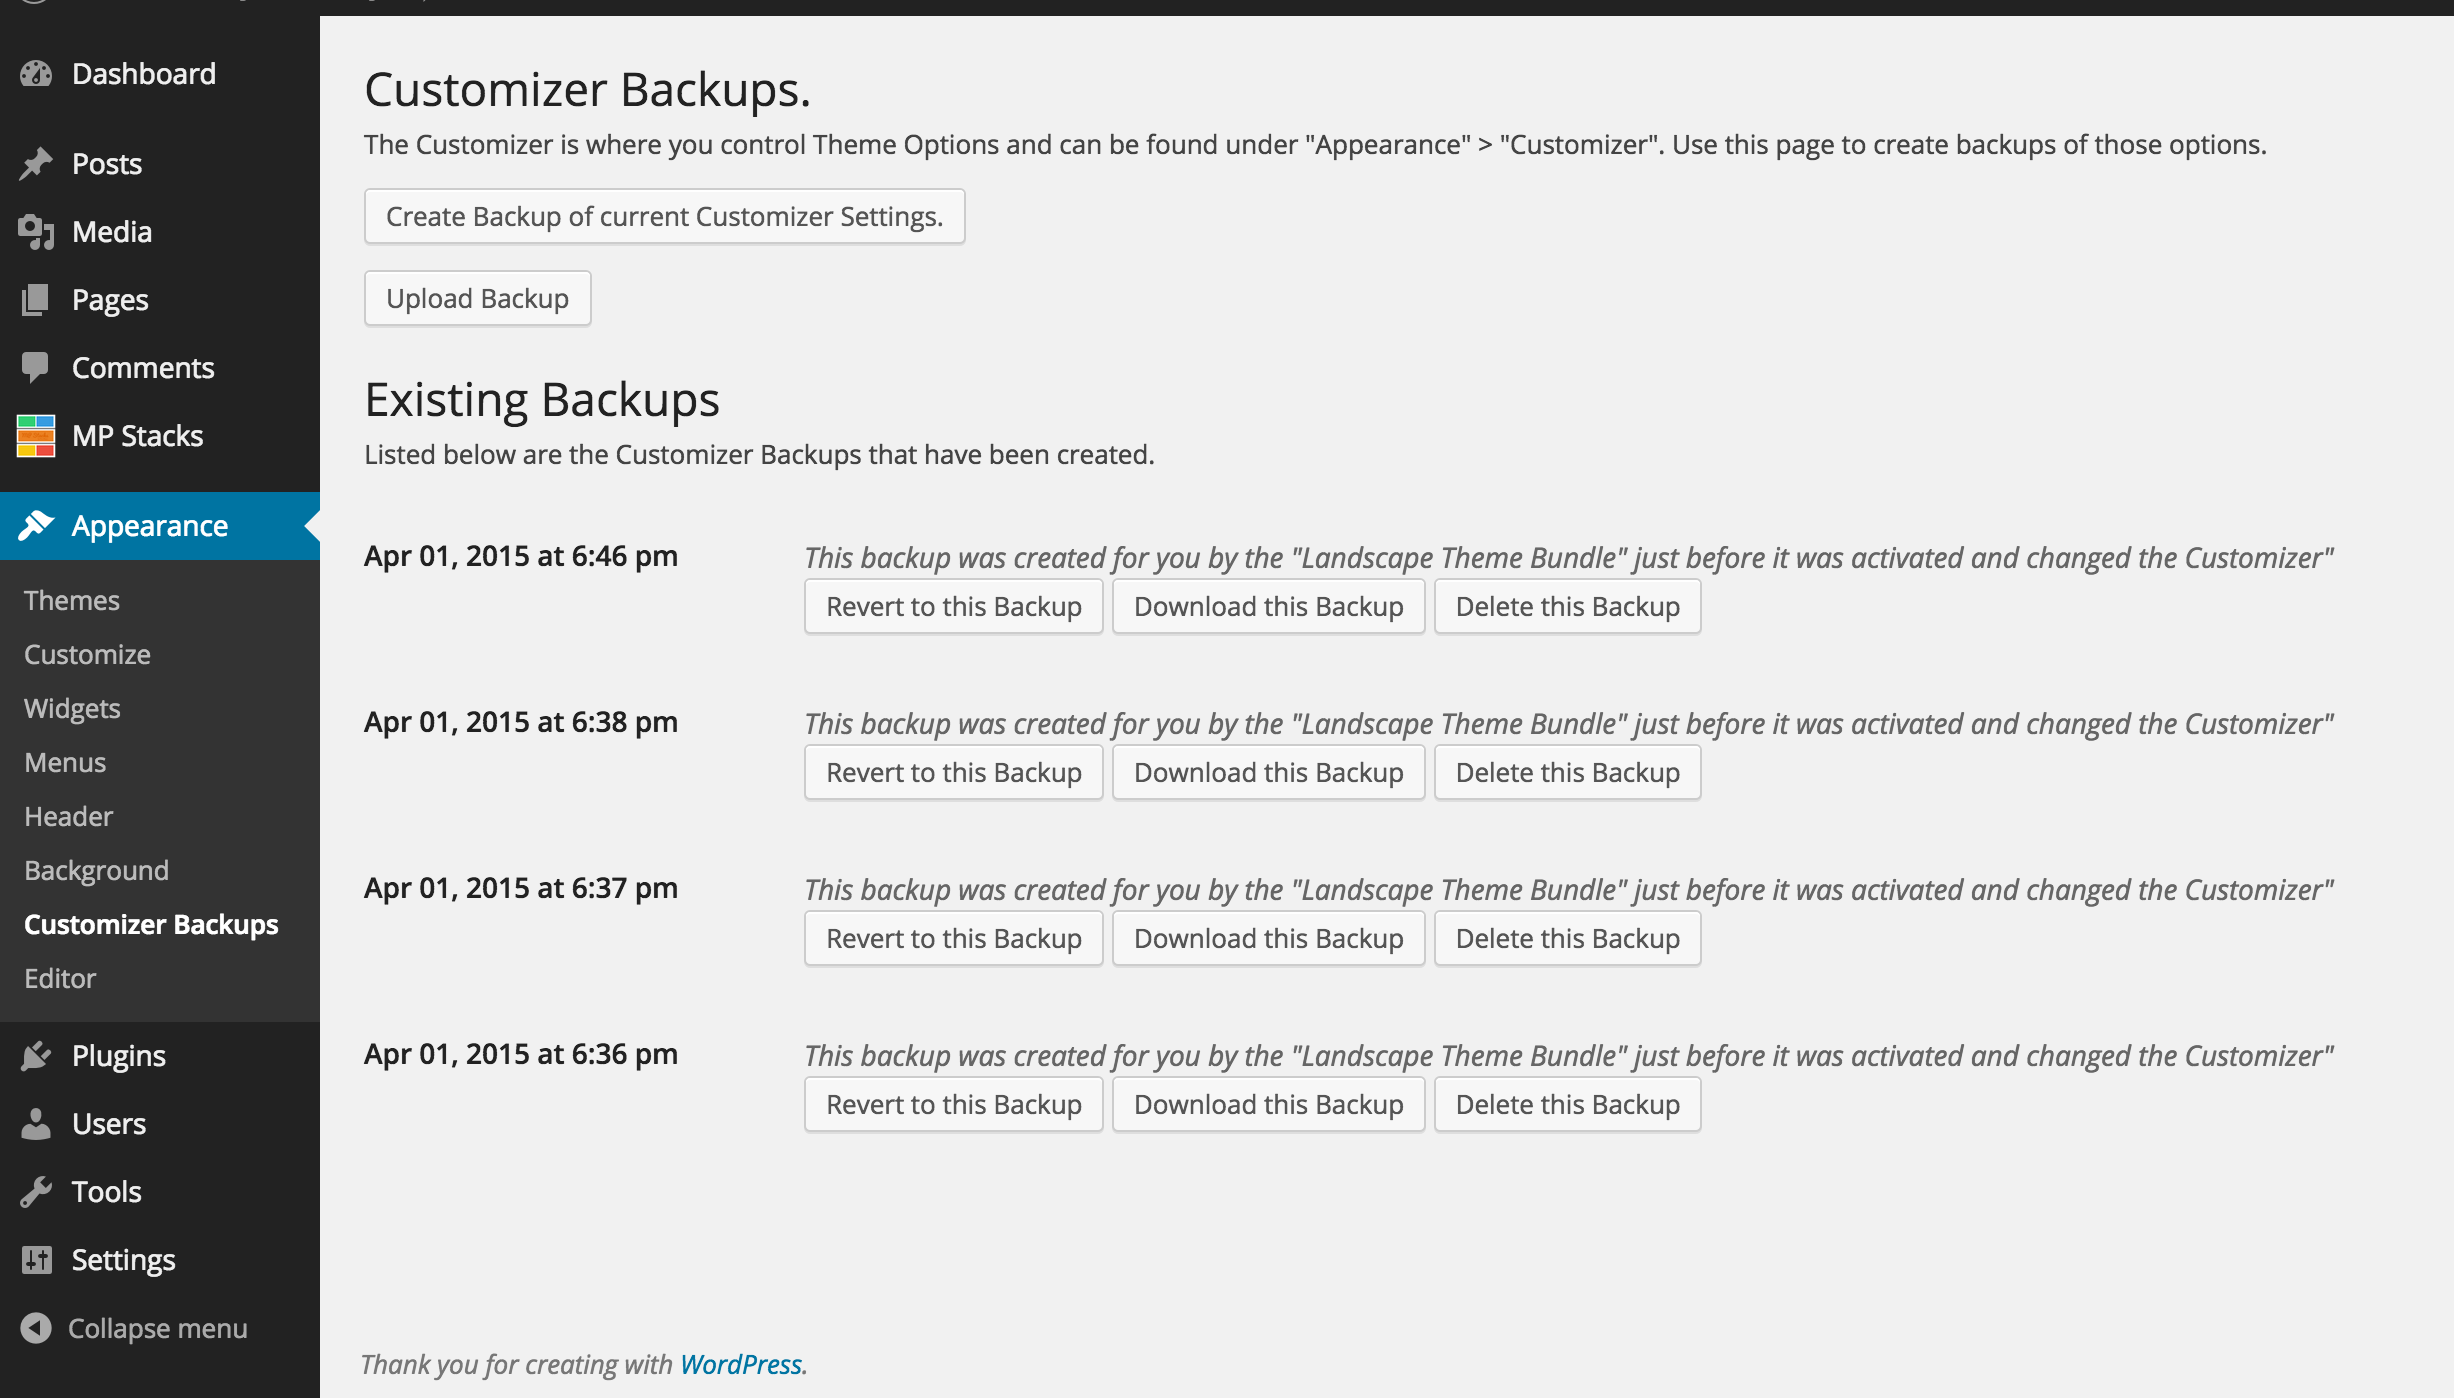The image size is (2454, 1398).
Task: Open the Widgets submenu item
Action: pos(72,708)
